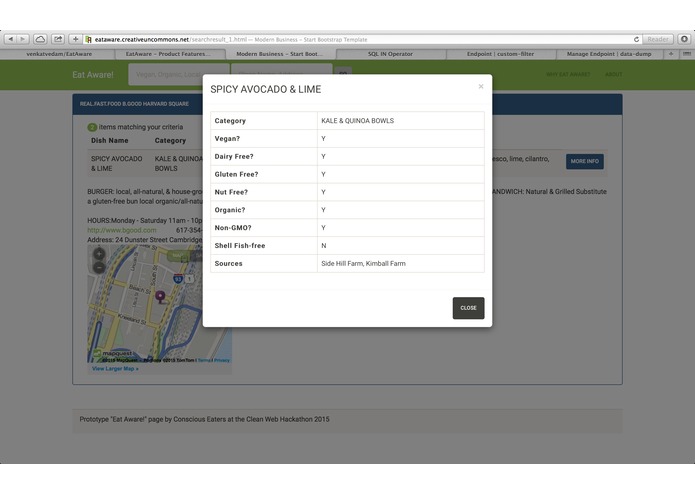The height and width of the screenshot is (494, 695).
Task: Click Side Hill Farm, Kimball Farm sources
Action: point(363,263)
